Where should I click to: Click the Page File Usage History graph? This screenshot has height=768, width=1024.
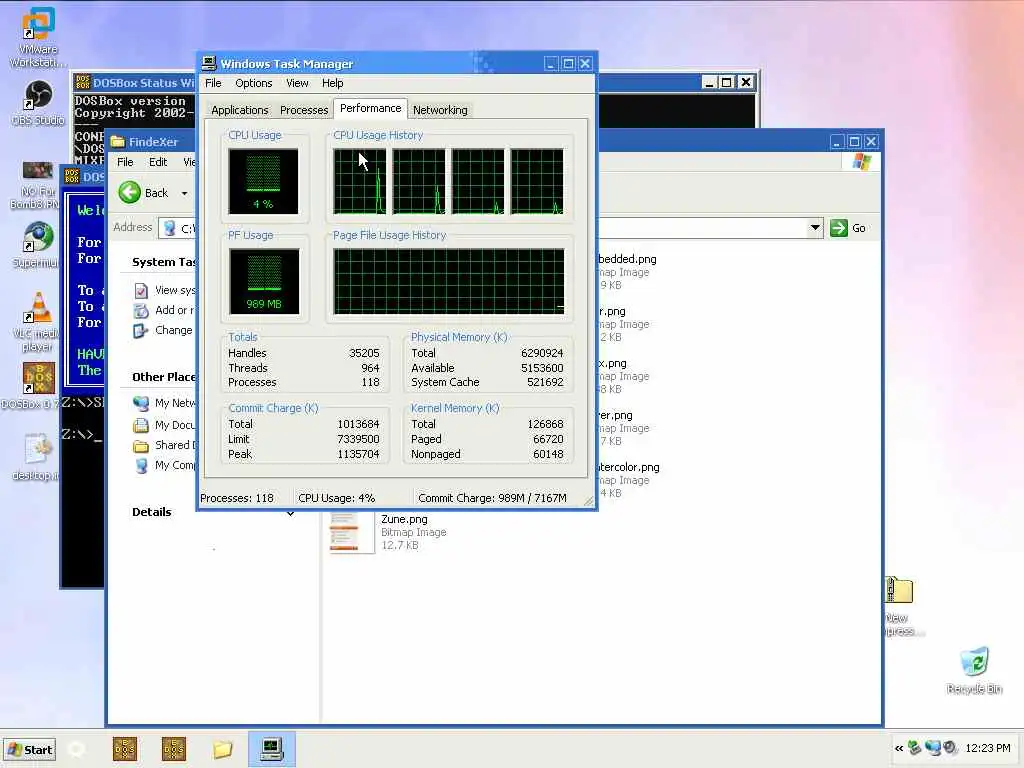point(449,281)
